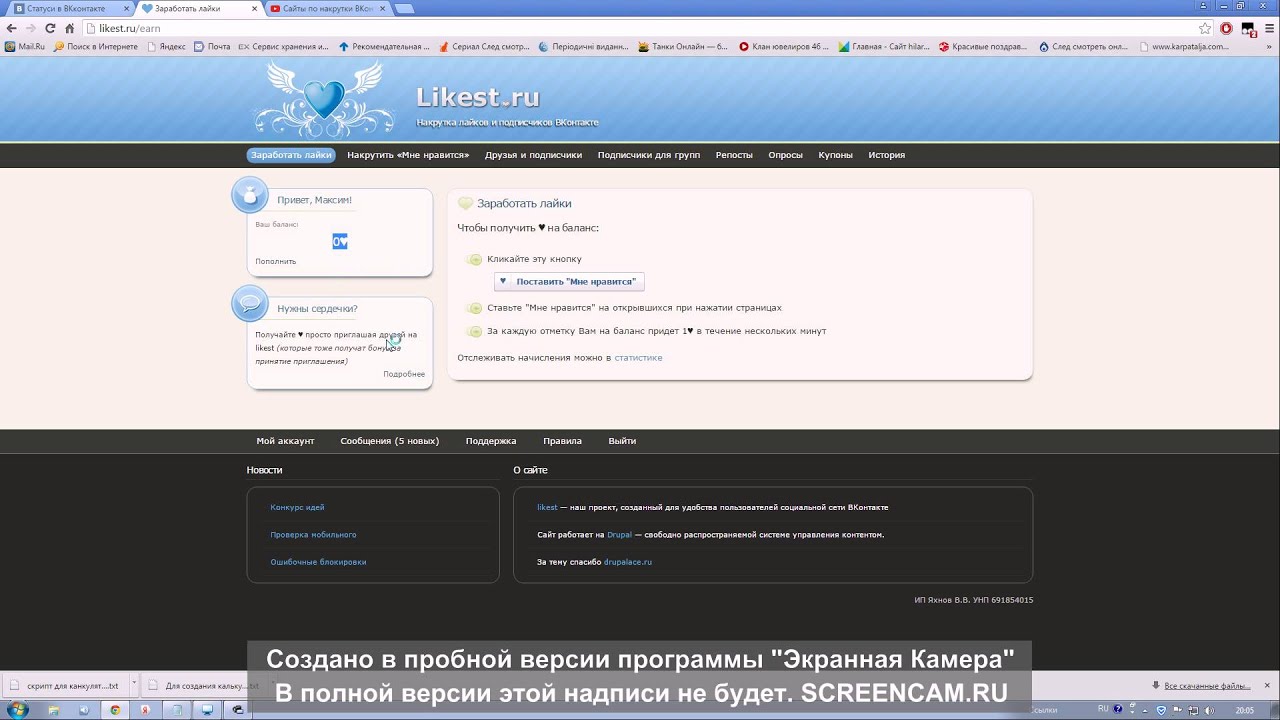This screenshot has height=720, width=1280.
Task: Reload the page with refresh icon
Action: [x=50, y=28]
